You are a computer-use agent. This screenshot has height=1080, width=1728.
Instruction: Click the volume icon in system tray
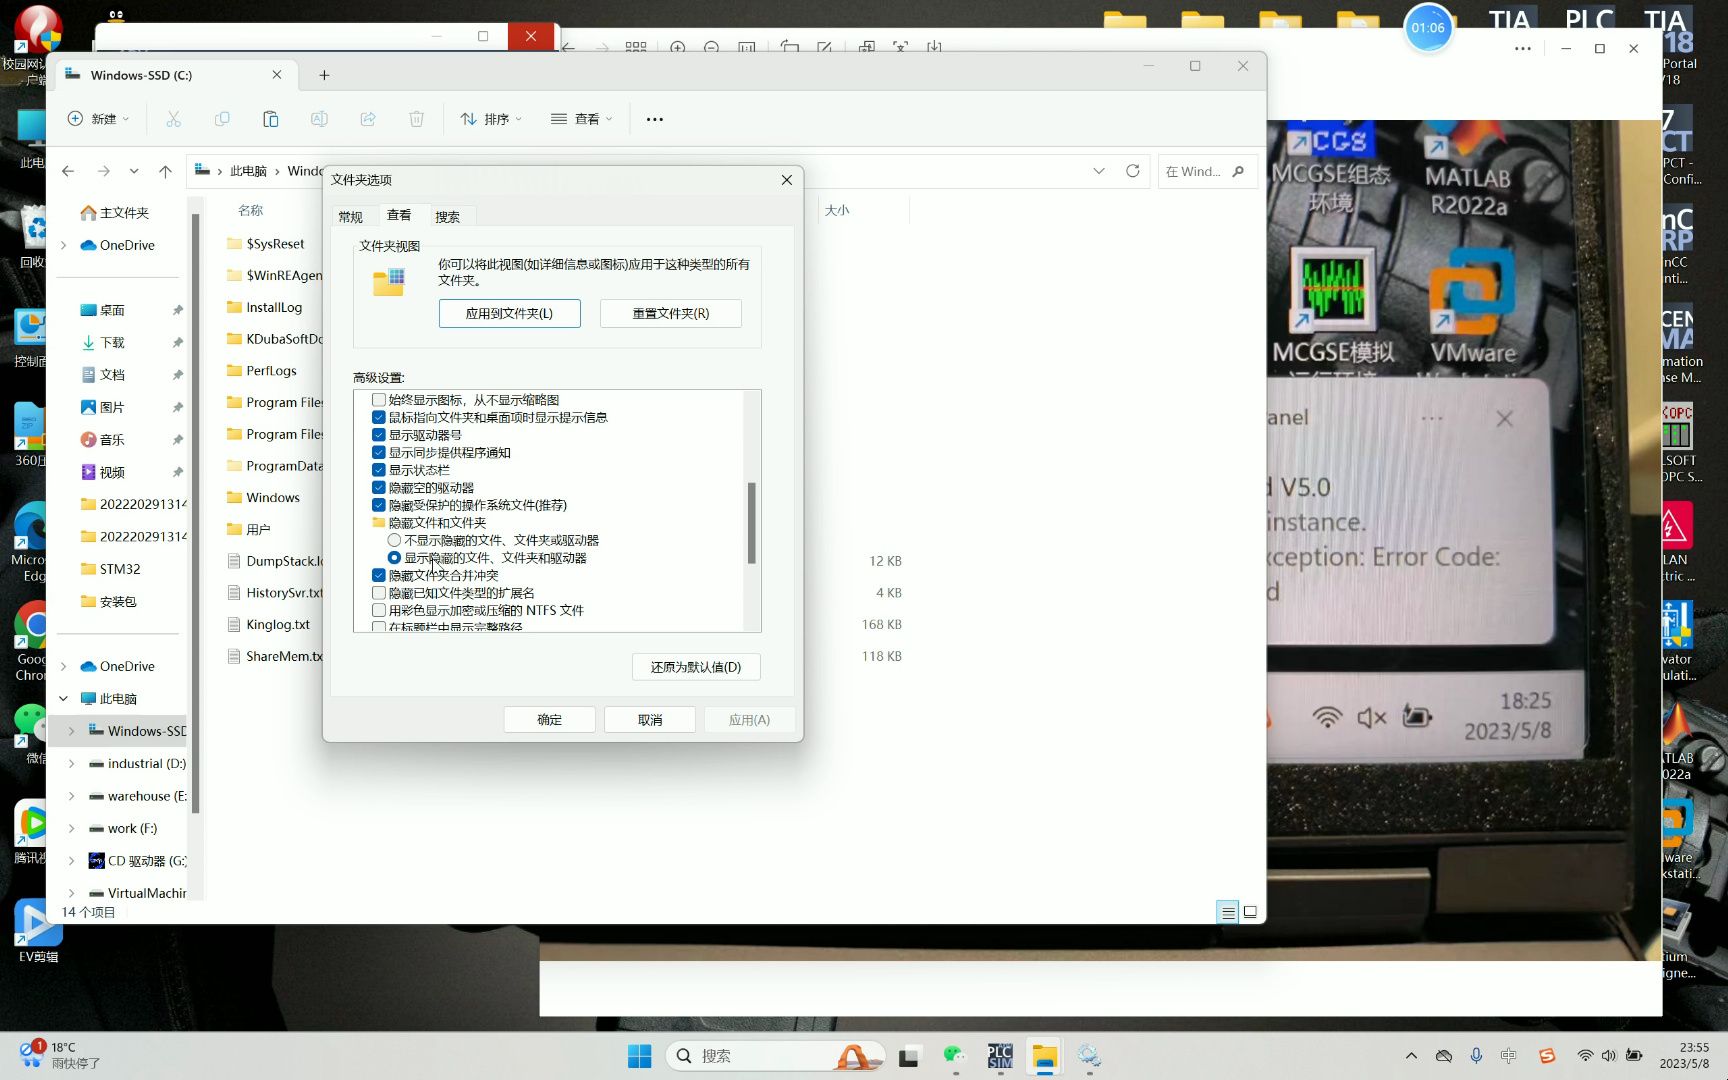tap(1608, 1056)
